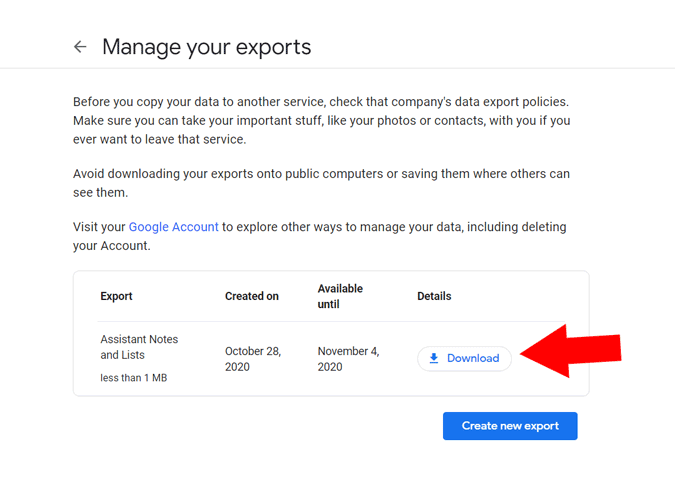This screenshot has width=675, height=478.
Task: Click the Create new export button
Action: pos(510,426)
